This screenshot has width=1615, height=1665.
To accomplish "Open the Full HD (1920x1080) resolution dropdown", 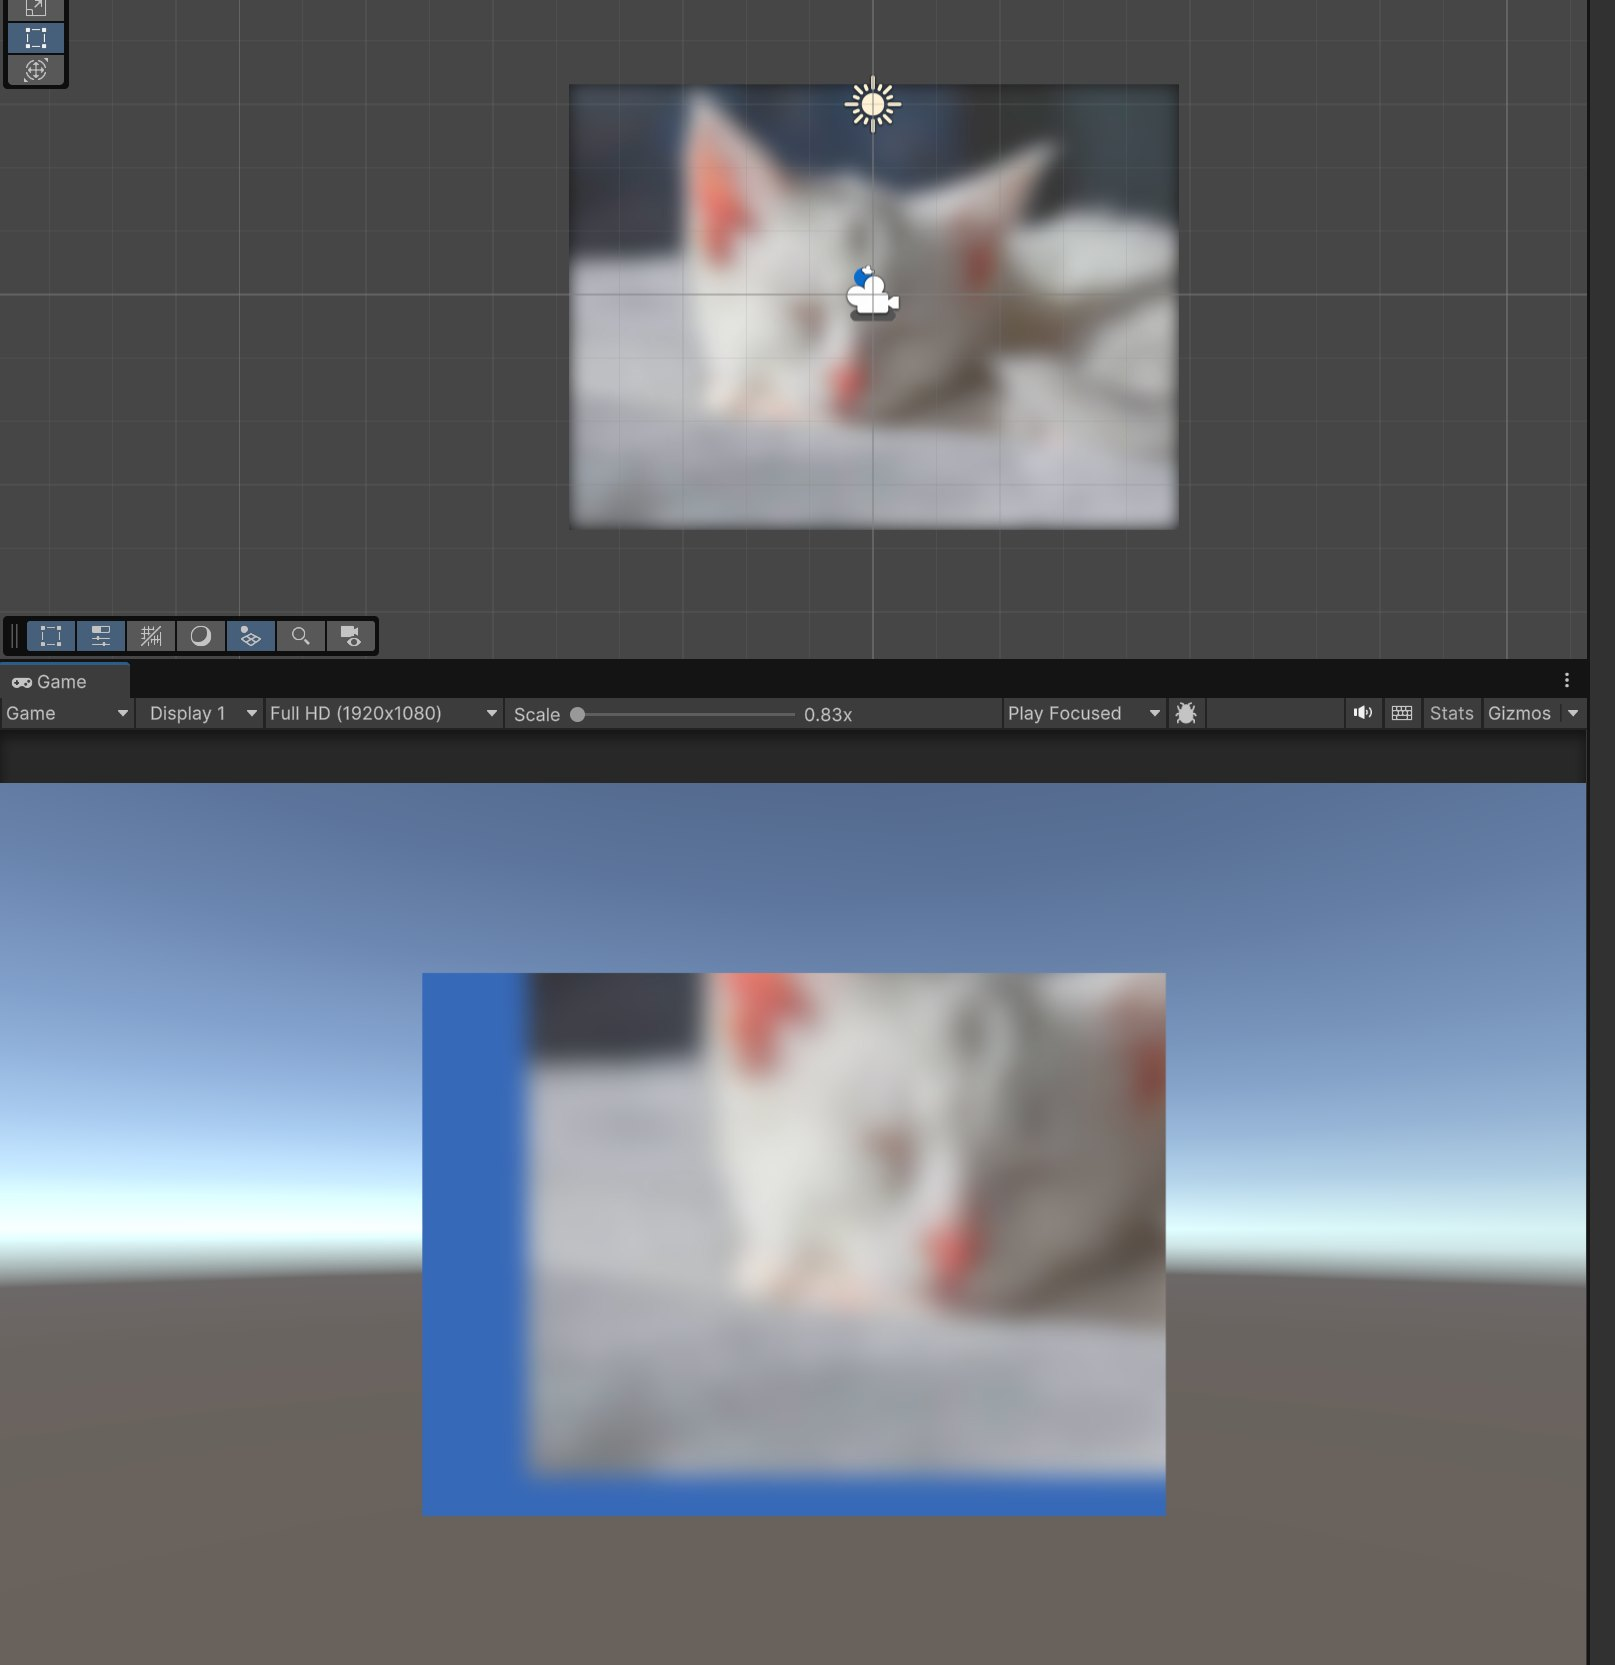I will pos(384,713).
